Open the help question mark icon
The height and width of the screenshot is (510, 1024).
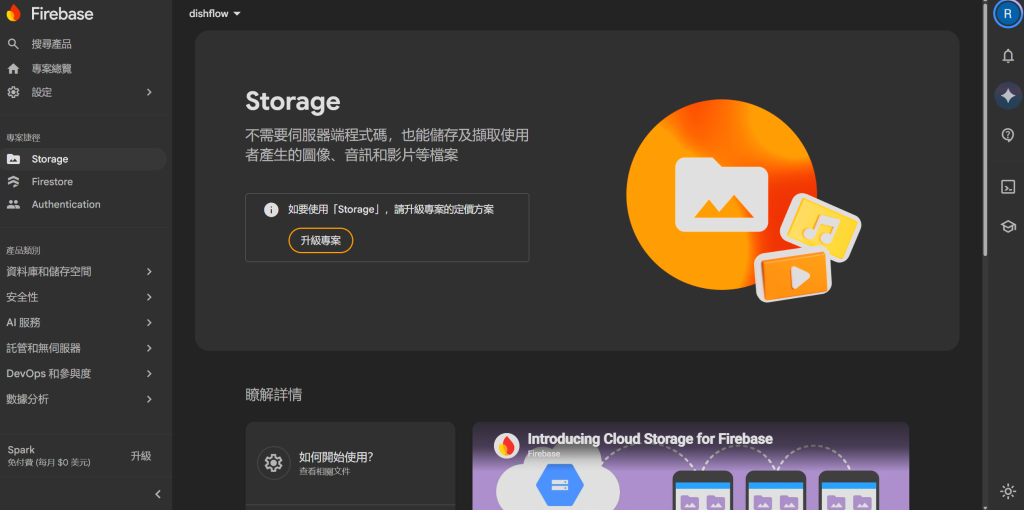pyautogui.click(x=1008, y=135)
